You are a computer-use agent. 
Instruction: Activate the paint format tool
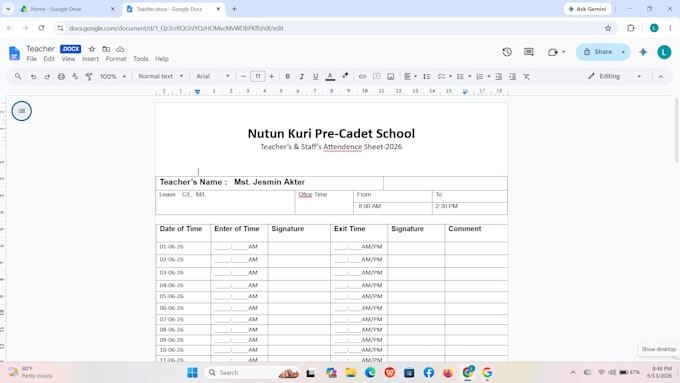pos(89,76)
